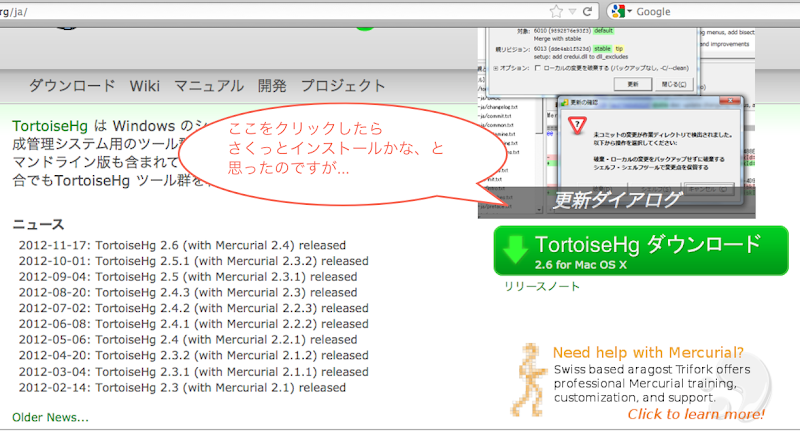The height and width of the screenshot is (431, 800).
Task: Open the ダウンロード menu item
Action: tap(72, 85)
